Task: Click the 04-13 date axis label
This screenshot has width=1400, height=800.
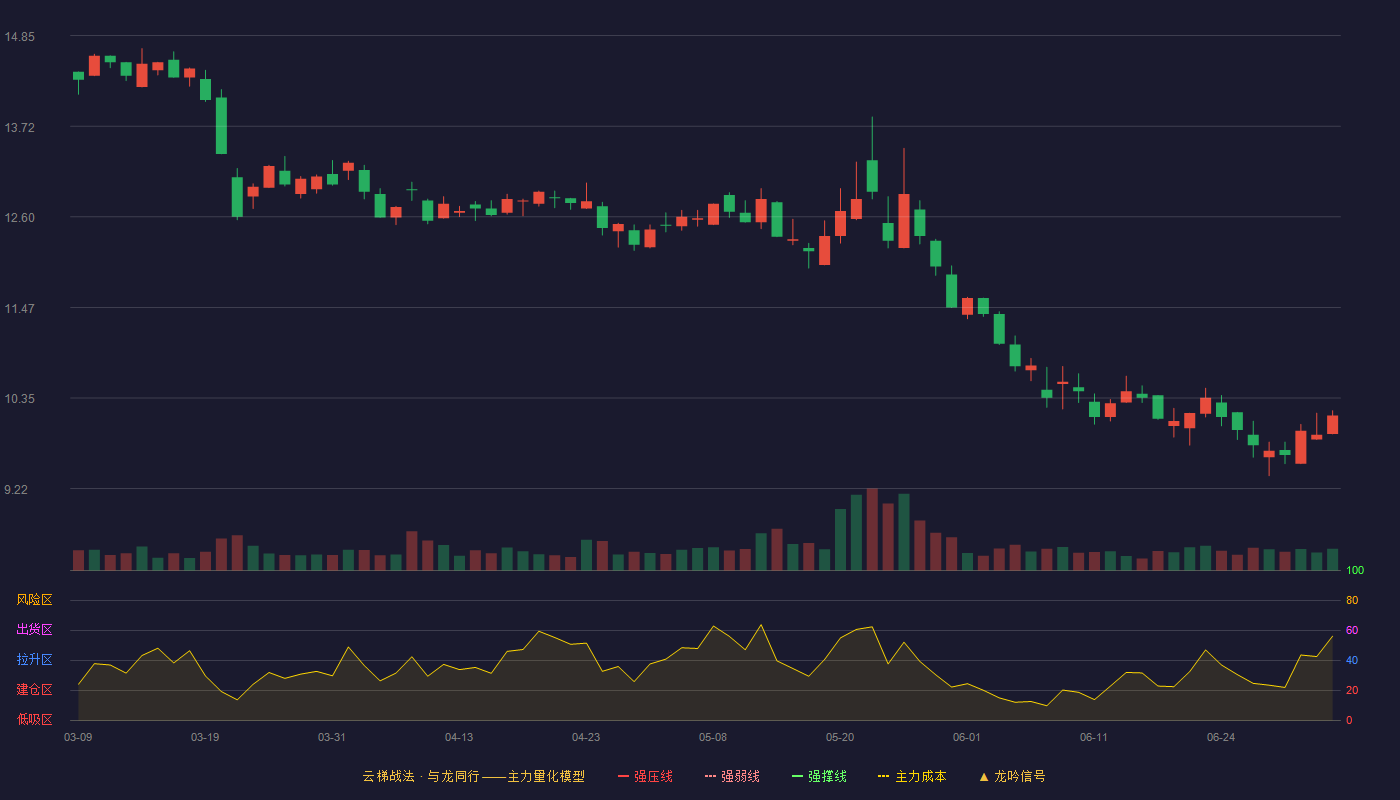Action: point(459,737)
